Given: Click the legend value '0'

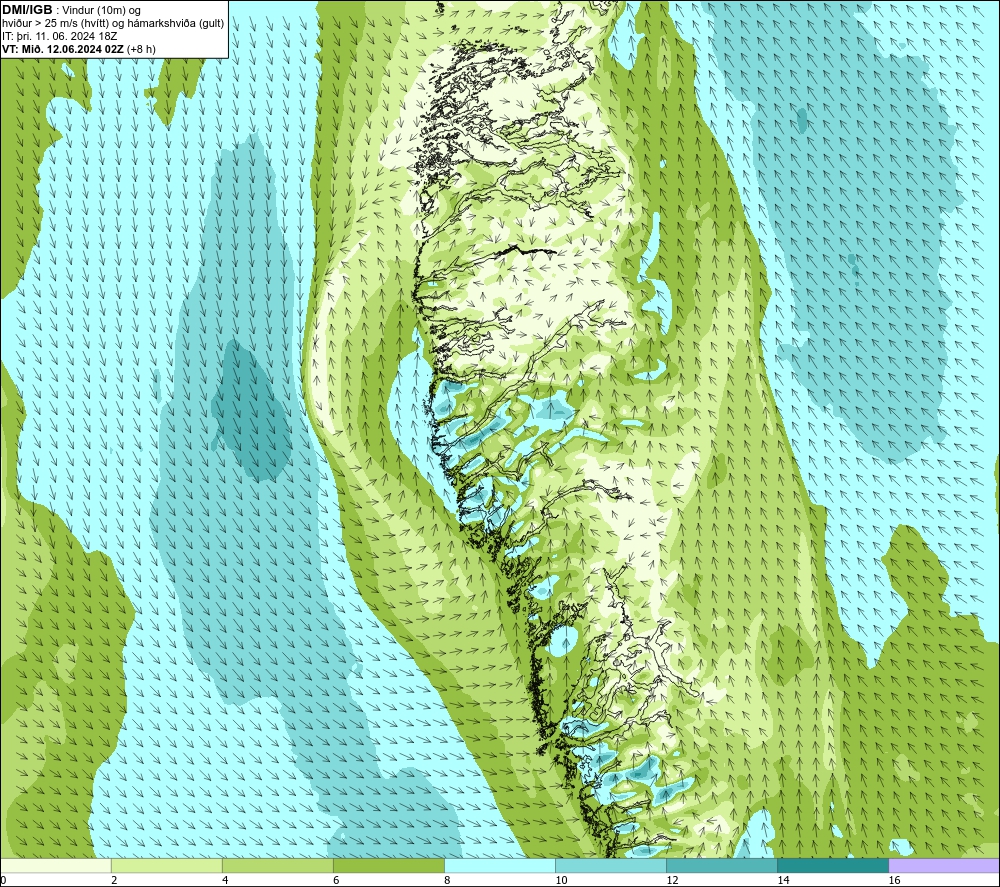Looking at the screenshot, I should click(x=4, y=881).
